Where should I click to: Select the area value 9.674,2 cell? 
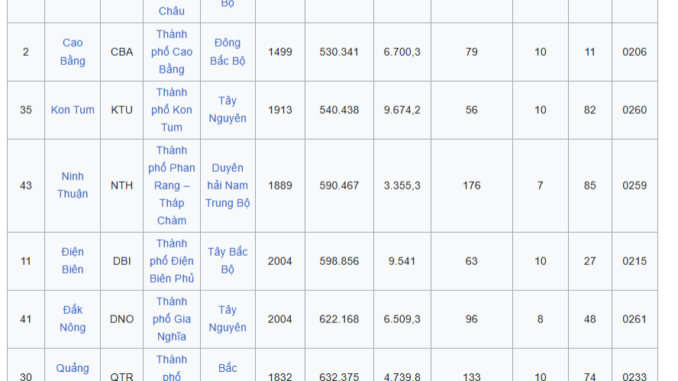point(402,110)
